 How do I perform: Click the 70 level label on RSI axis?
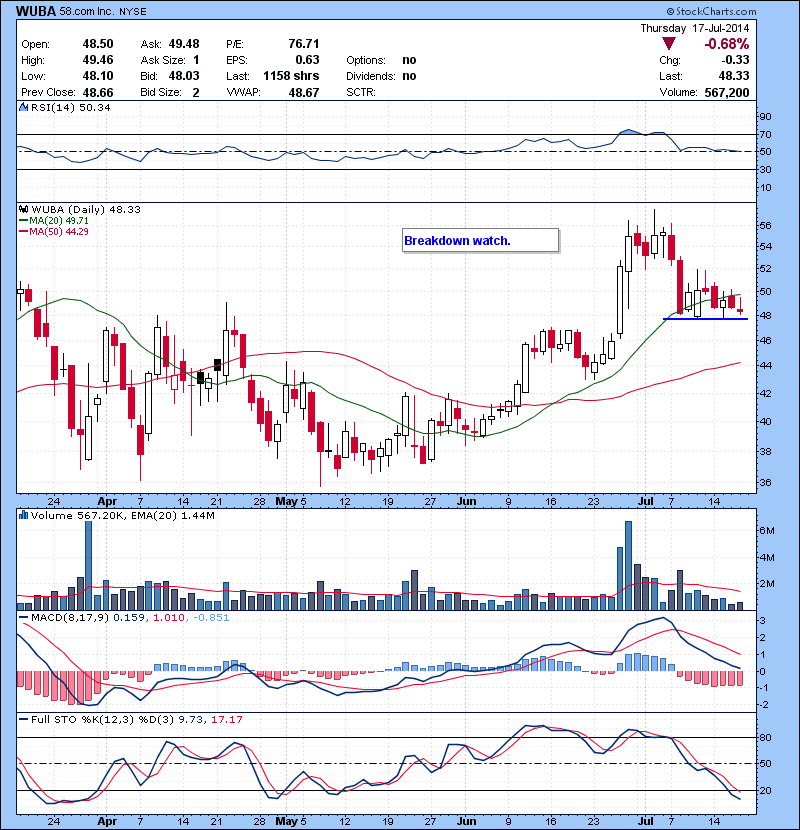pyautogui.click(x=766, y=134)
